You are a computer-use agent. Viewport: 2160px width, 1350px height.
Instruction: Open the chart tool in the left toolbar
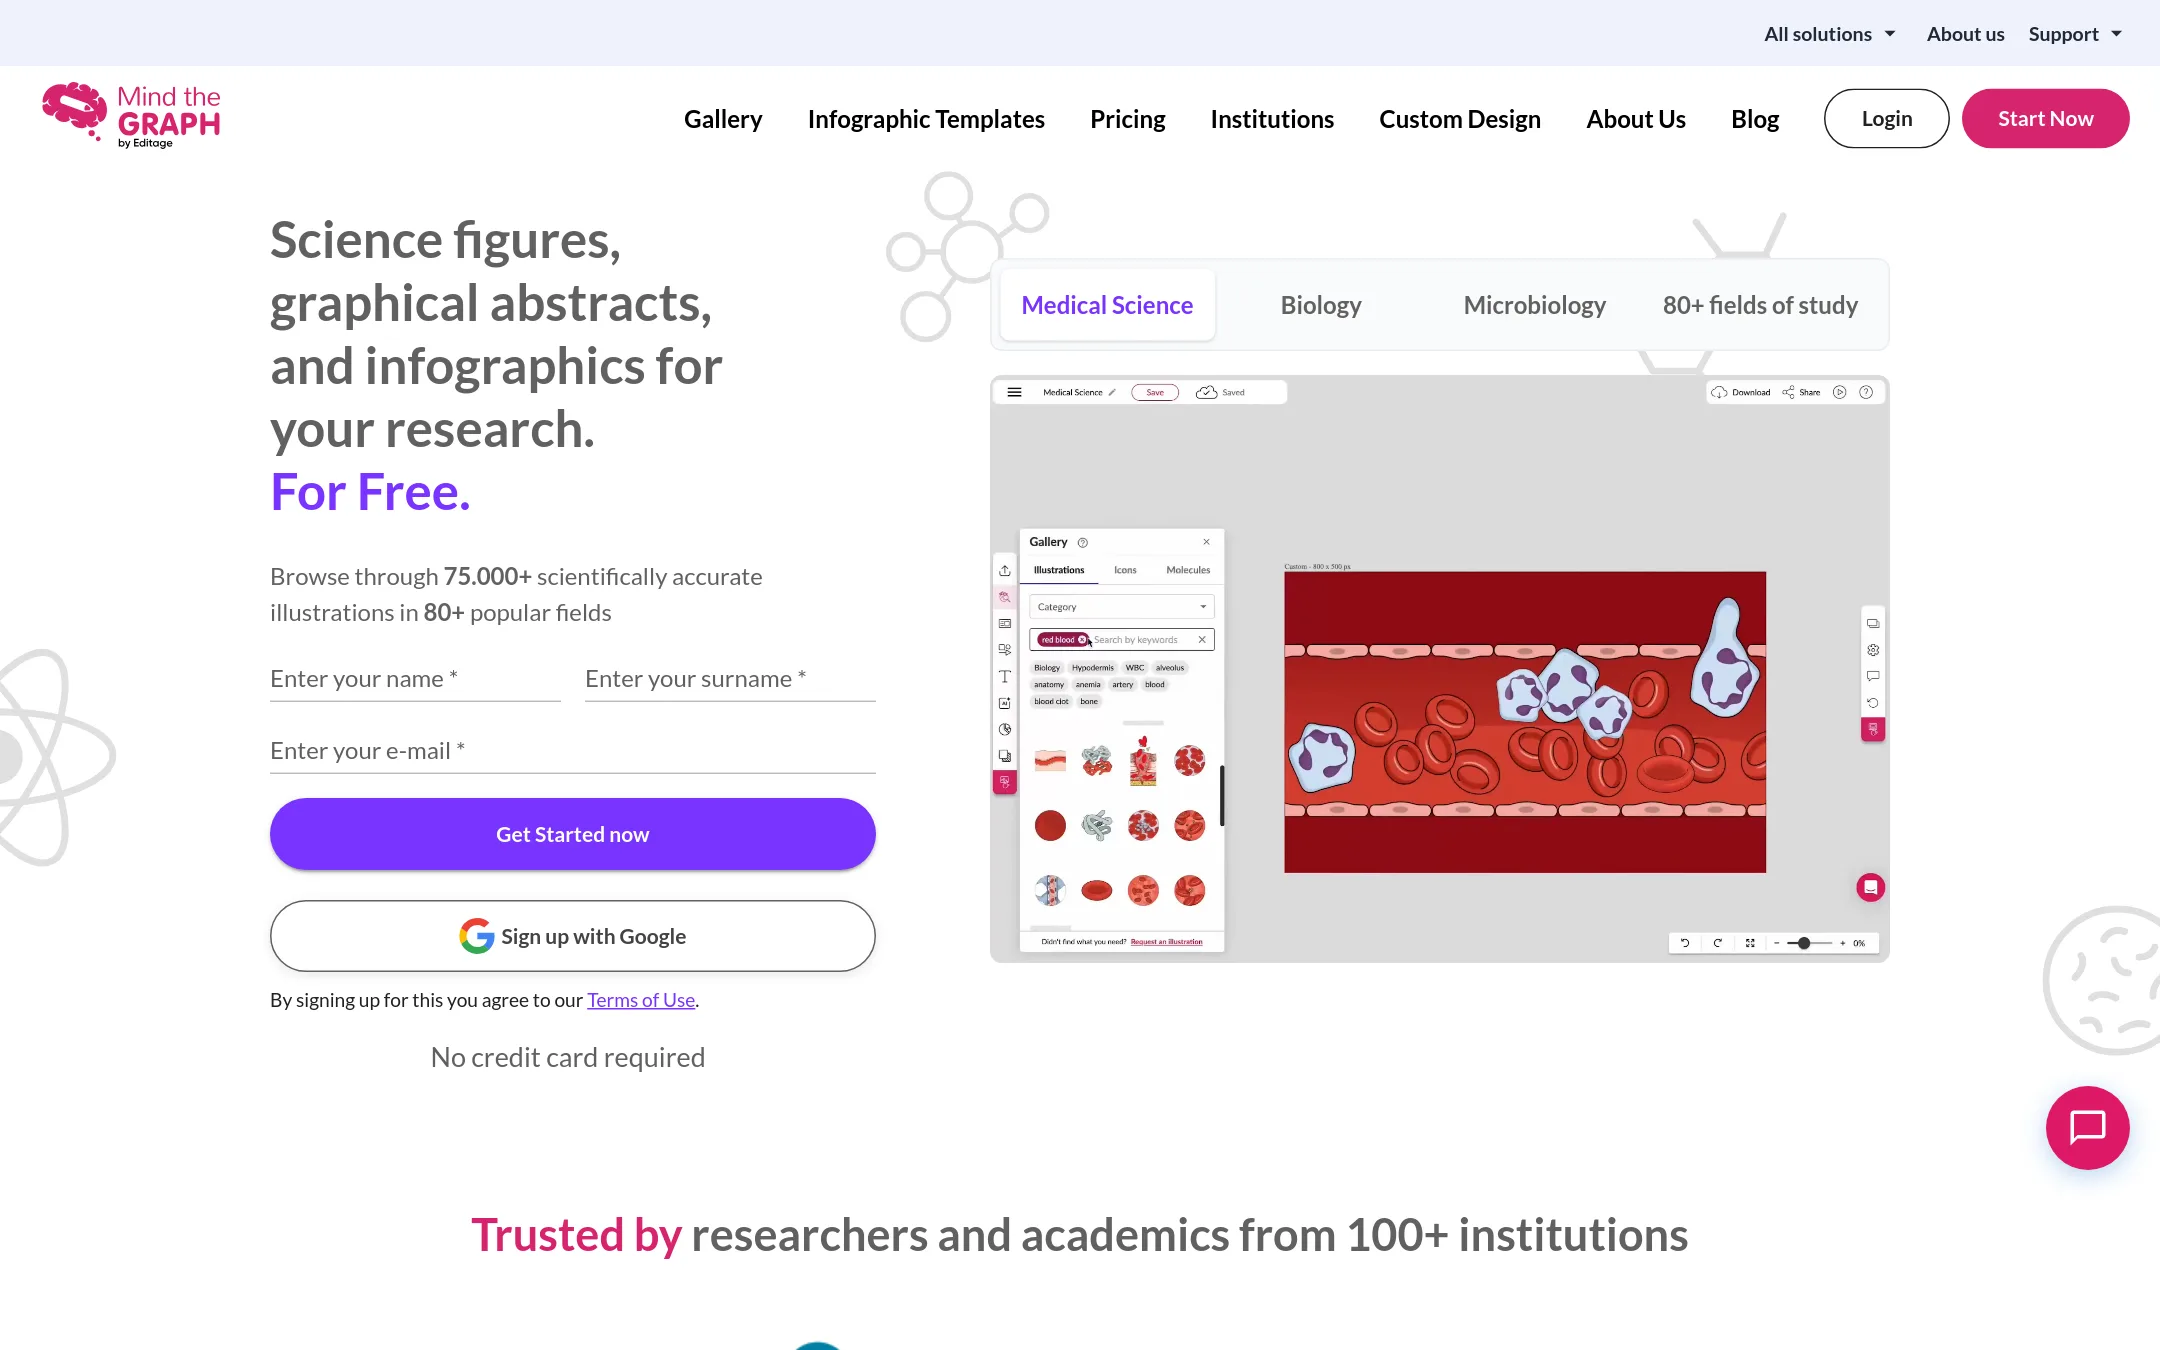(x=1005, y=729)
